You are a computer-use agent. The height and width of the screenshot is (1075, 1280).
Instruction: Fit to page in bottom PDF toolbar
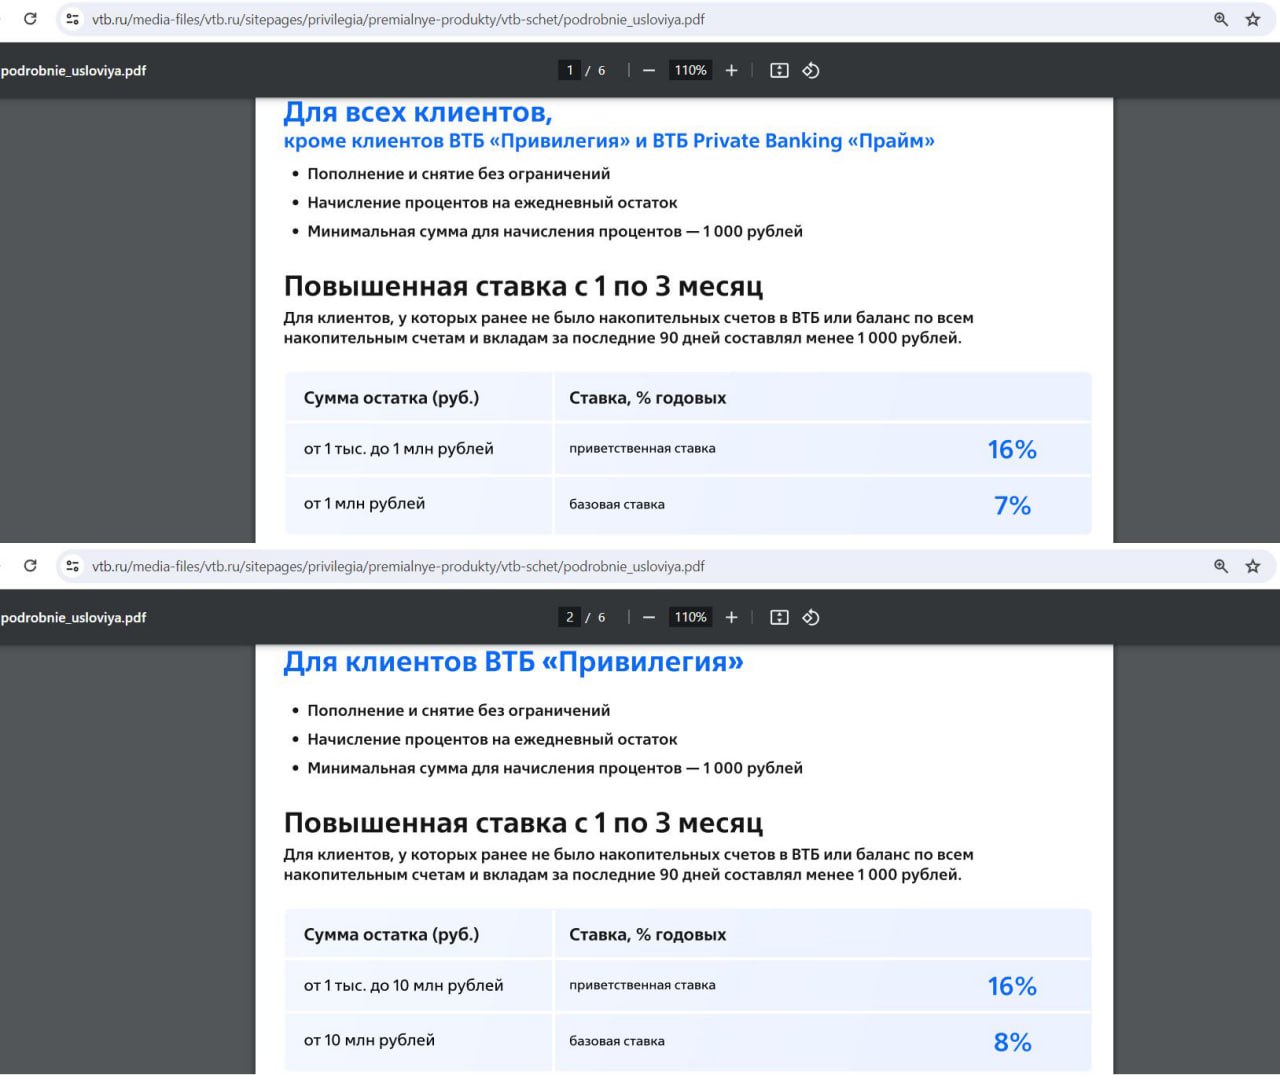(x=779, y=617)
